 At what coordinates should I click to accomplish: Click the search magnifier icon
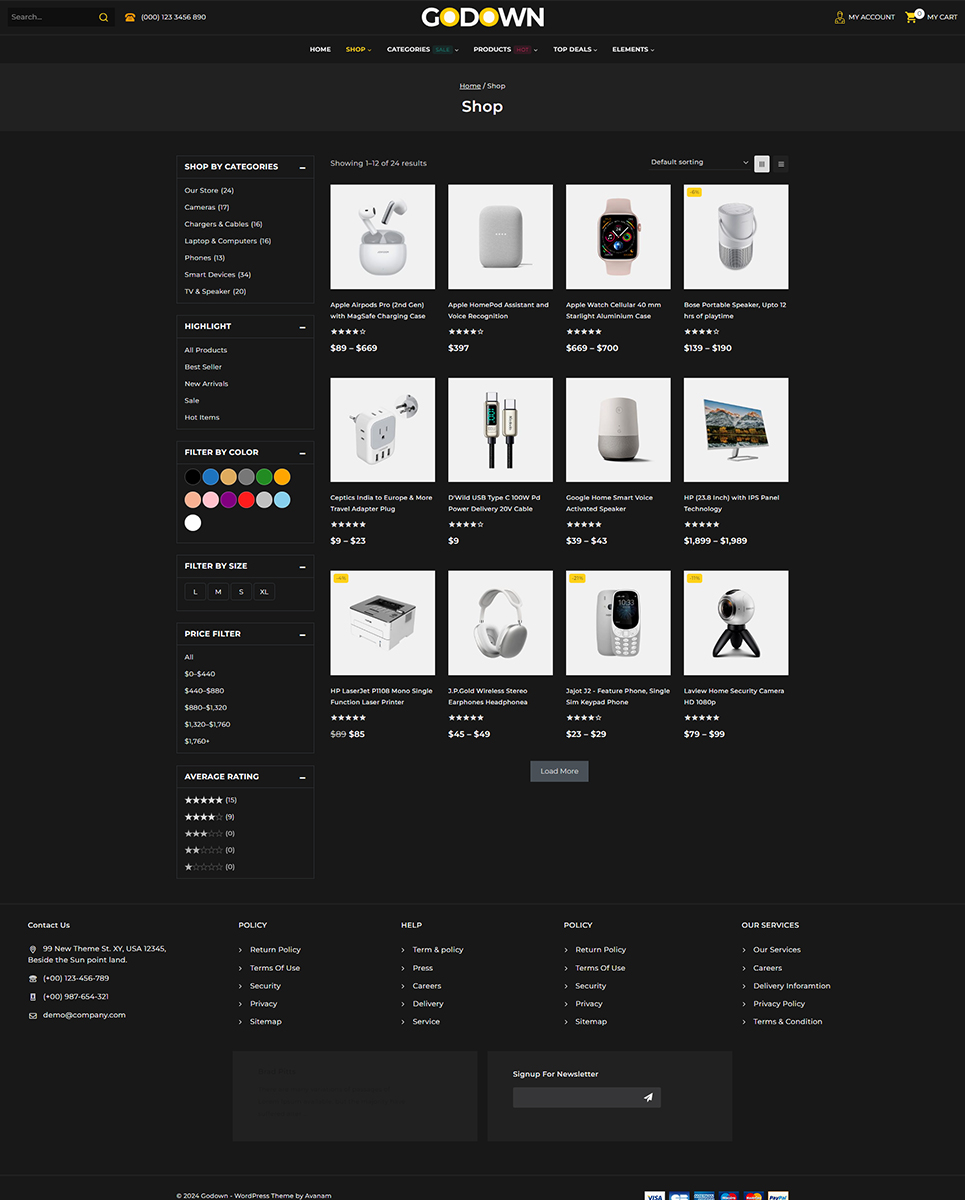[x=103, y=17]
